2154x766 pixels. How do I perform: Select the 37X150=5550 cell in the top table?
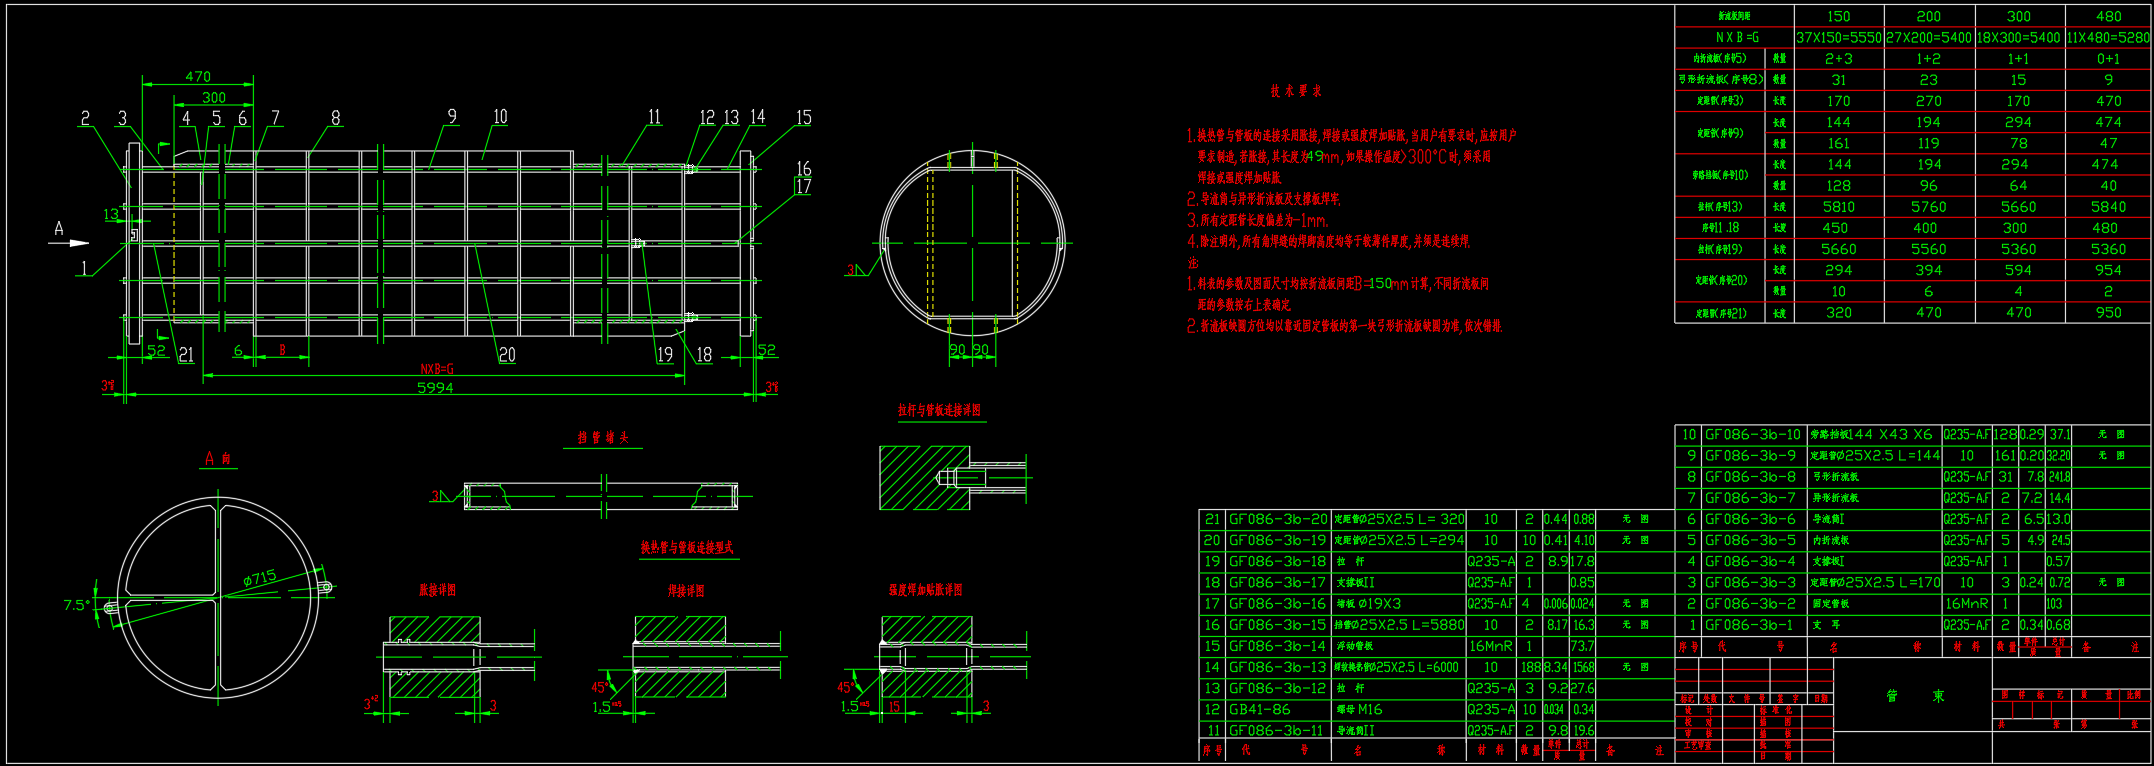point(1838,38)
